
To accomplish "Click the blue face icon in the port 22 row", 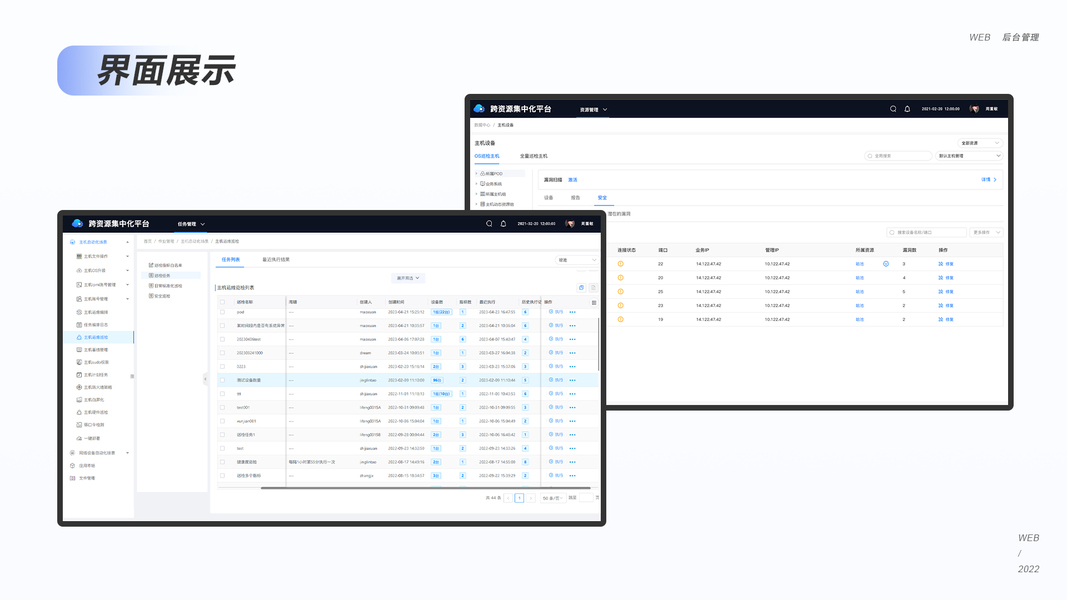I will coord(886,264).
